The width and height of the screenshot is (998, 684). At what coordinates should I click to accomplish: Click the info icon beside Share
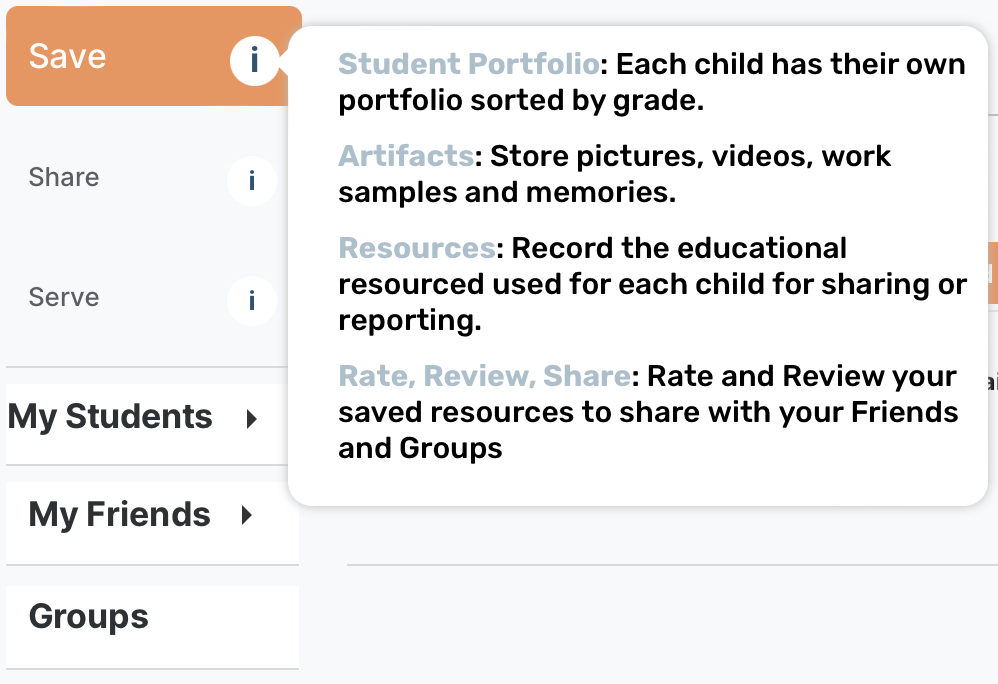251,181
